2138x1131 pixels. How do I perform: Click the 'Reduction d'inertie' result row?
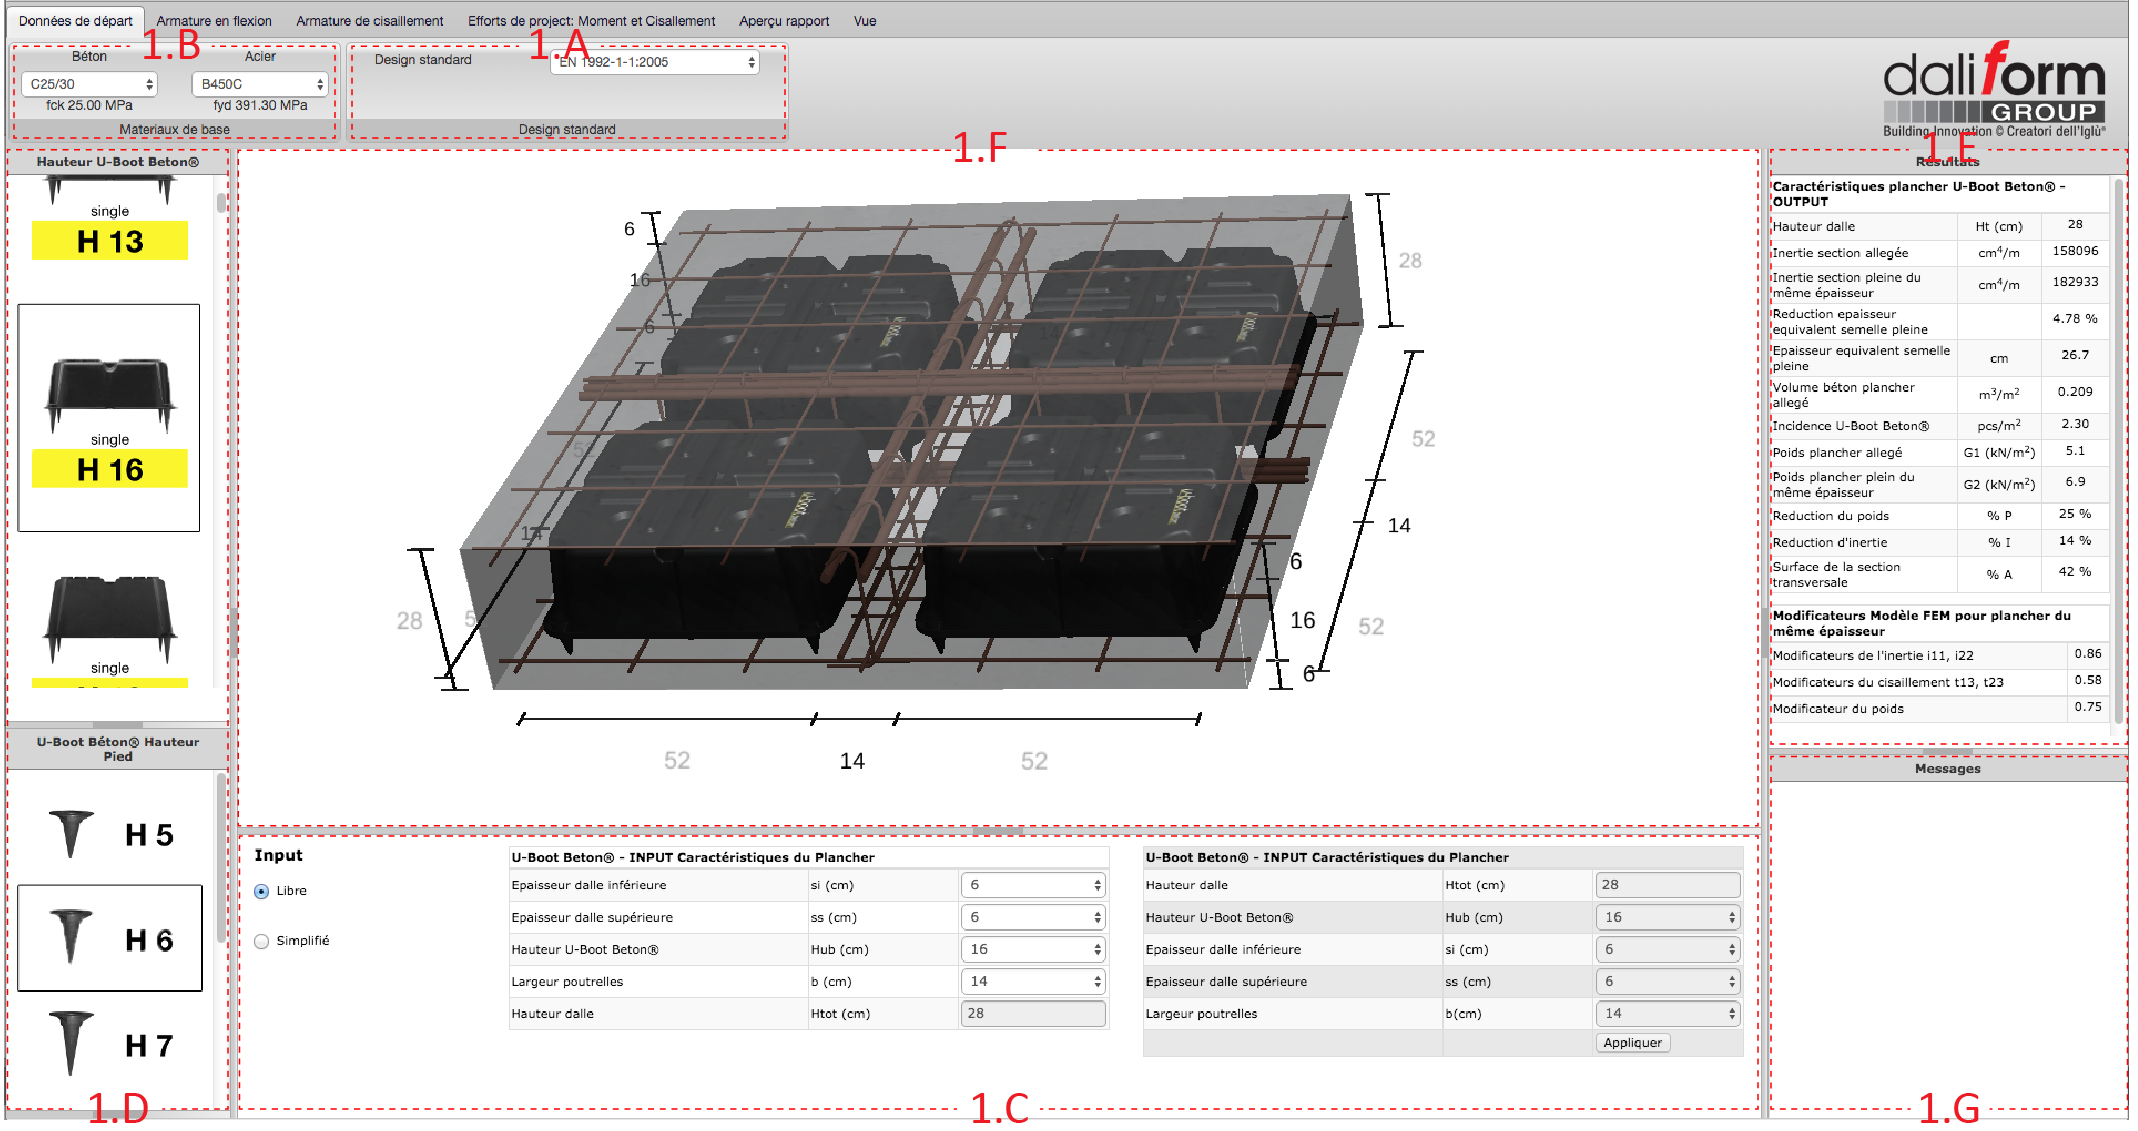[1940, 543]
